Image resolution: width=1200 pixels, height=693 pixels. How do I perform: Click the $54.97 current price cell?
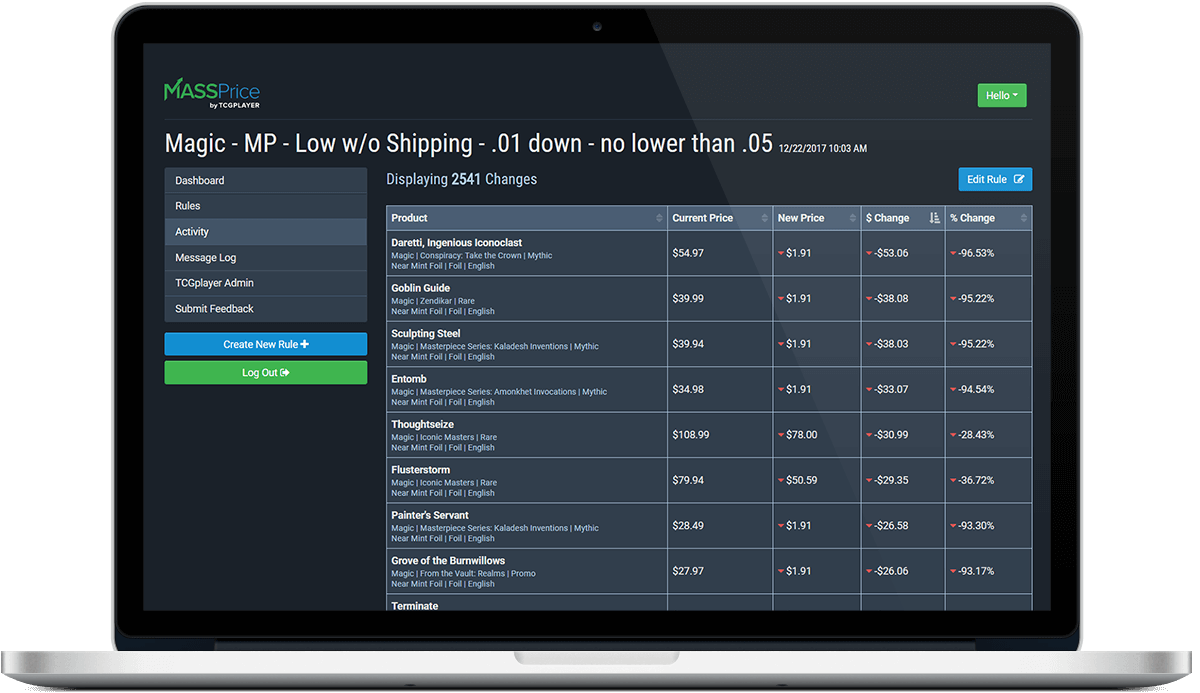(x=720, y=253)
